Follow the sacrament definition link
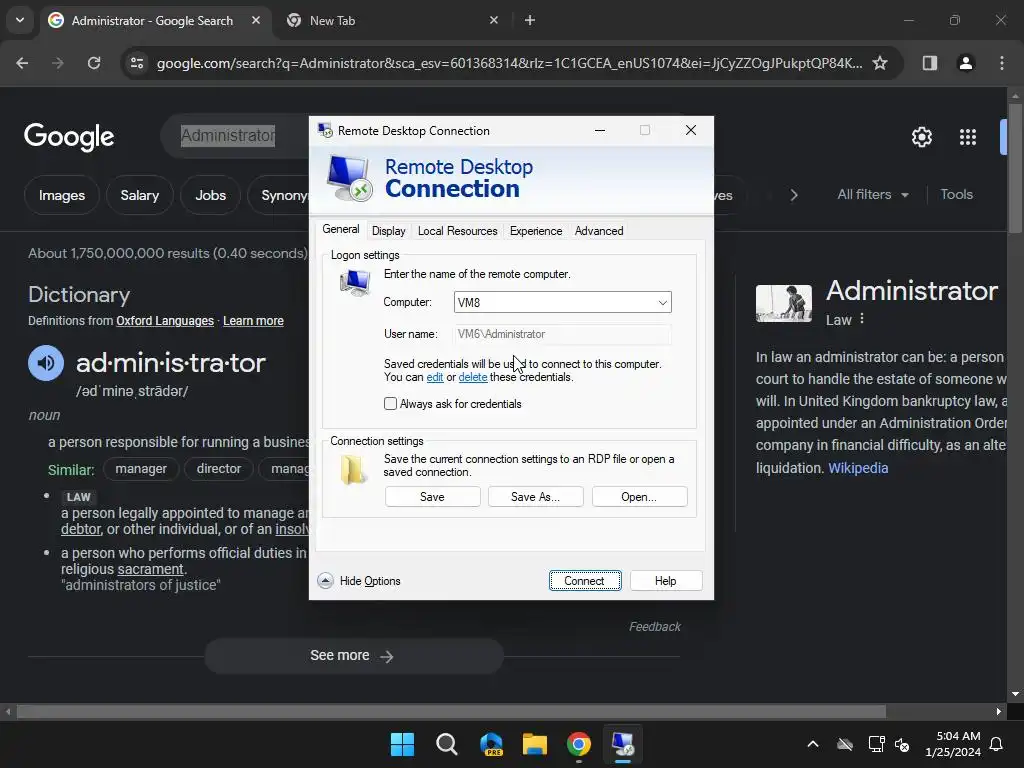The image size is (1024, 768). [150, 569]
